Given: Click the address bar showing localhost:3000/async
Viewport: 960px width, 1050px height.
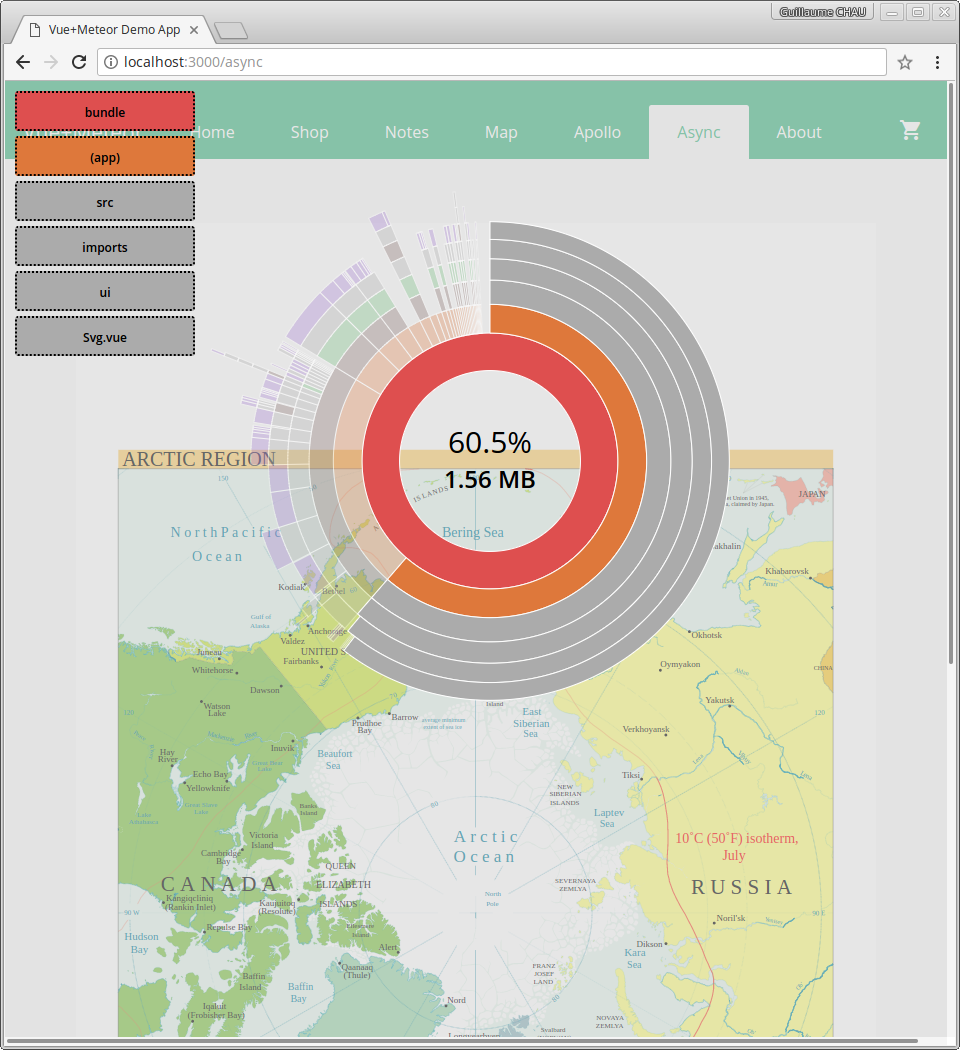Looking at the screenshot, I should (x=492, y=62).
